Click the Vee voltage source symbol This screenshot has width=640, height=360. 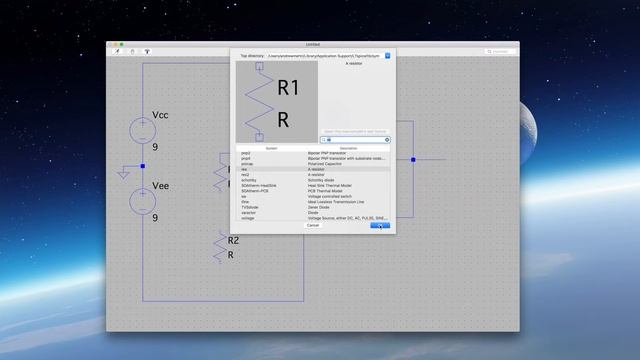tap(142, 202)
